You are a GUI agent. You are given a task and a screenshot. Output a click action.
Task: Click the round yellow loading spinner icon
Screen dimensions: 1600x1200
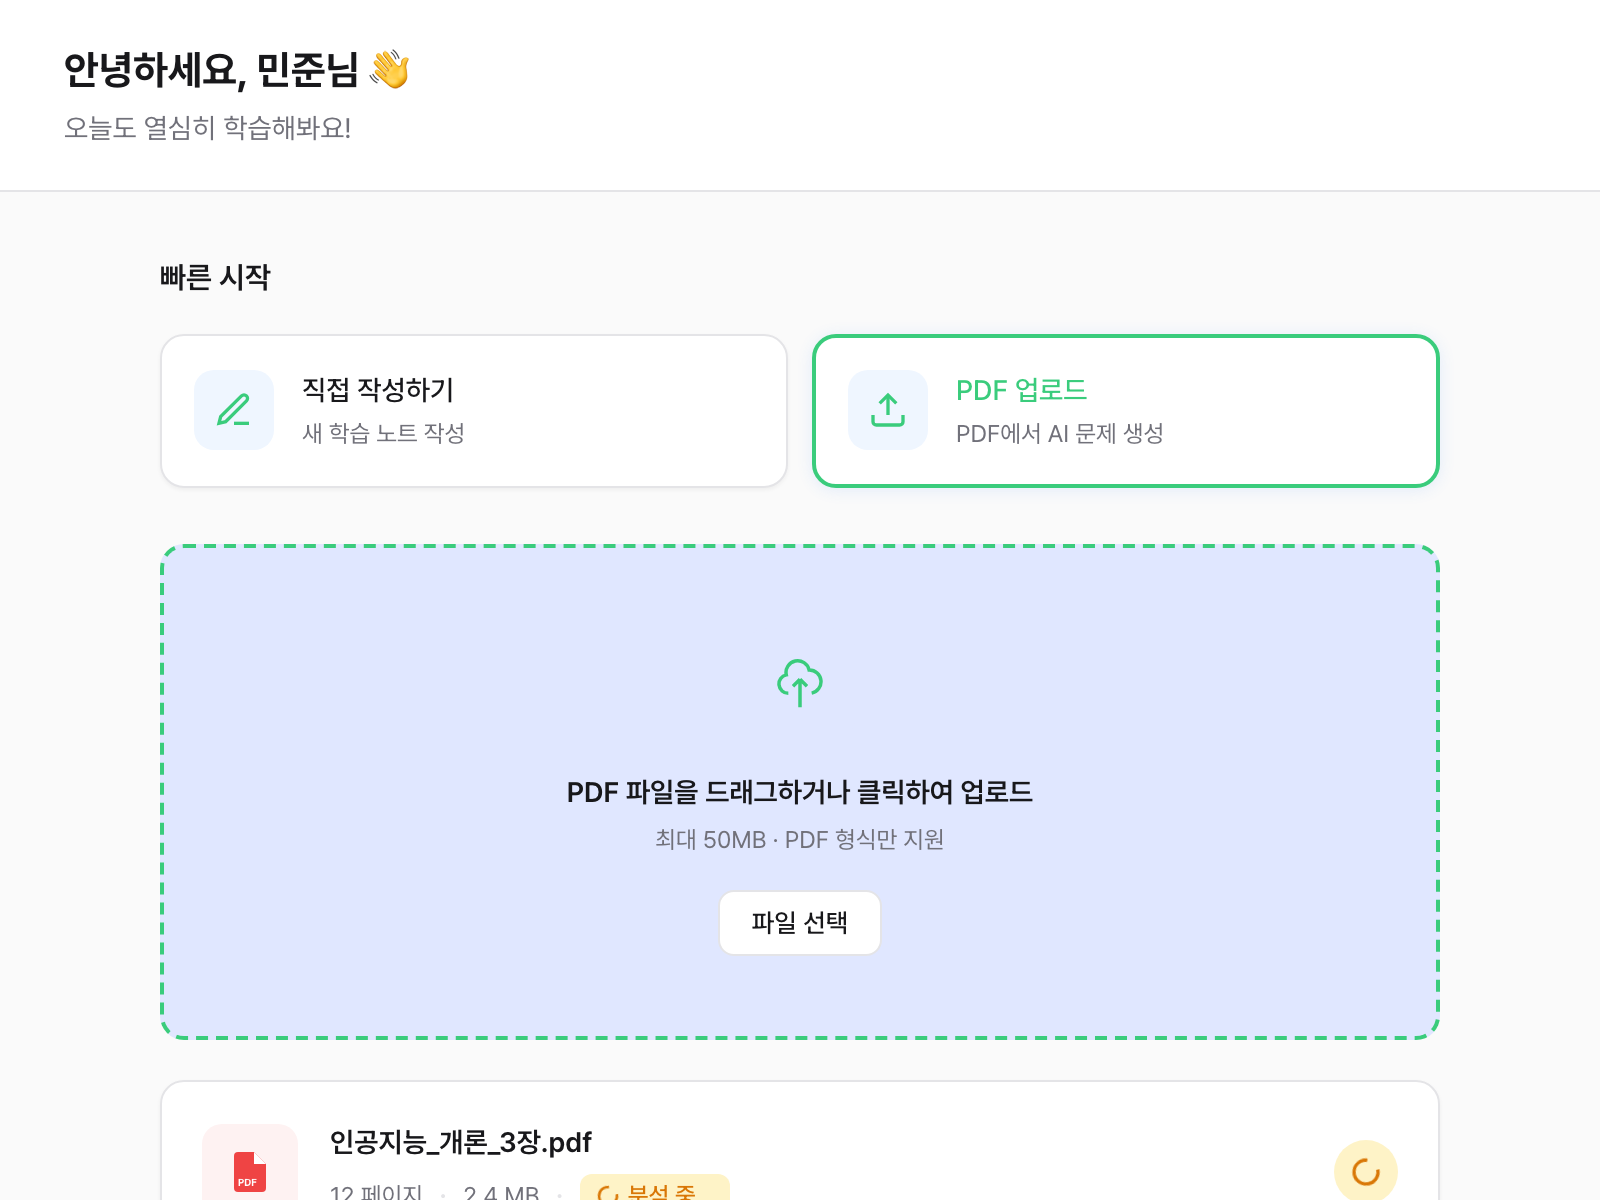pos(1365,1171)
